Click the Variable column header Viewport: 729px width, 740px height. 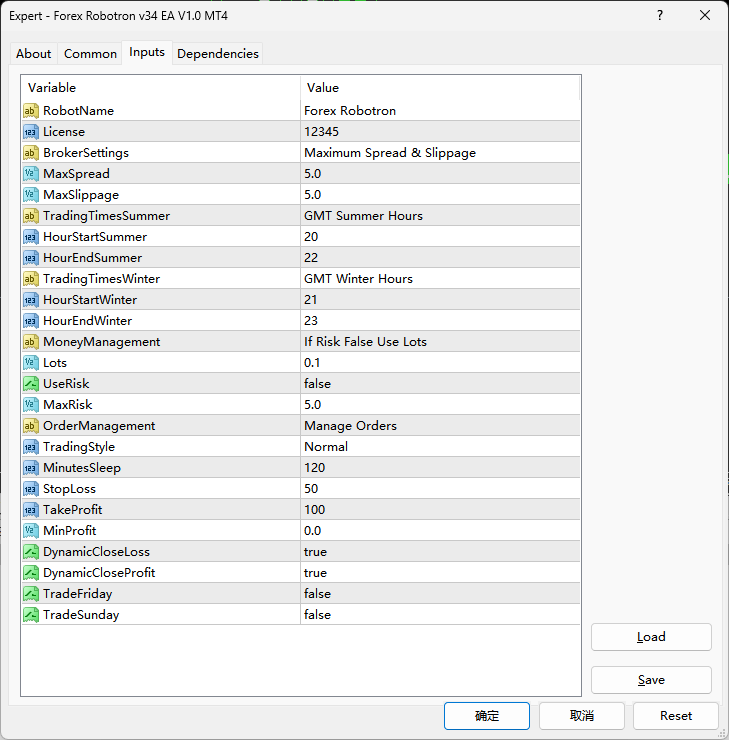click(x=160, y=88)
